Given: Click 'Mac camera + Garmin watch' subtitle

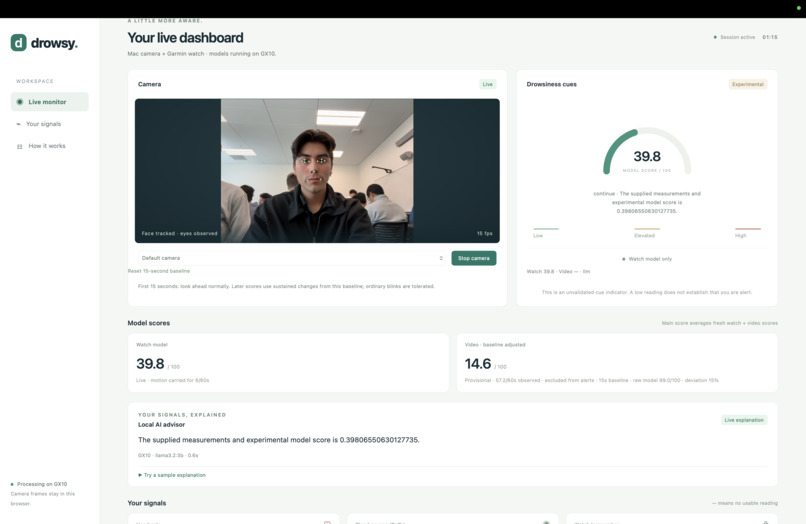Looking at the screenshot, I should click(x=202, y=53).
